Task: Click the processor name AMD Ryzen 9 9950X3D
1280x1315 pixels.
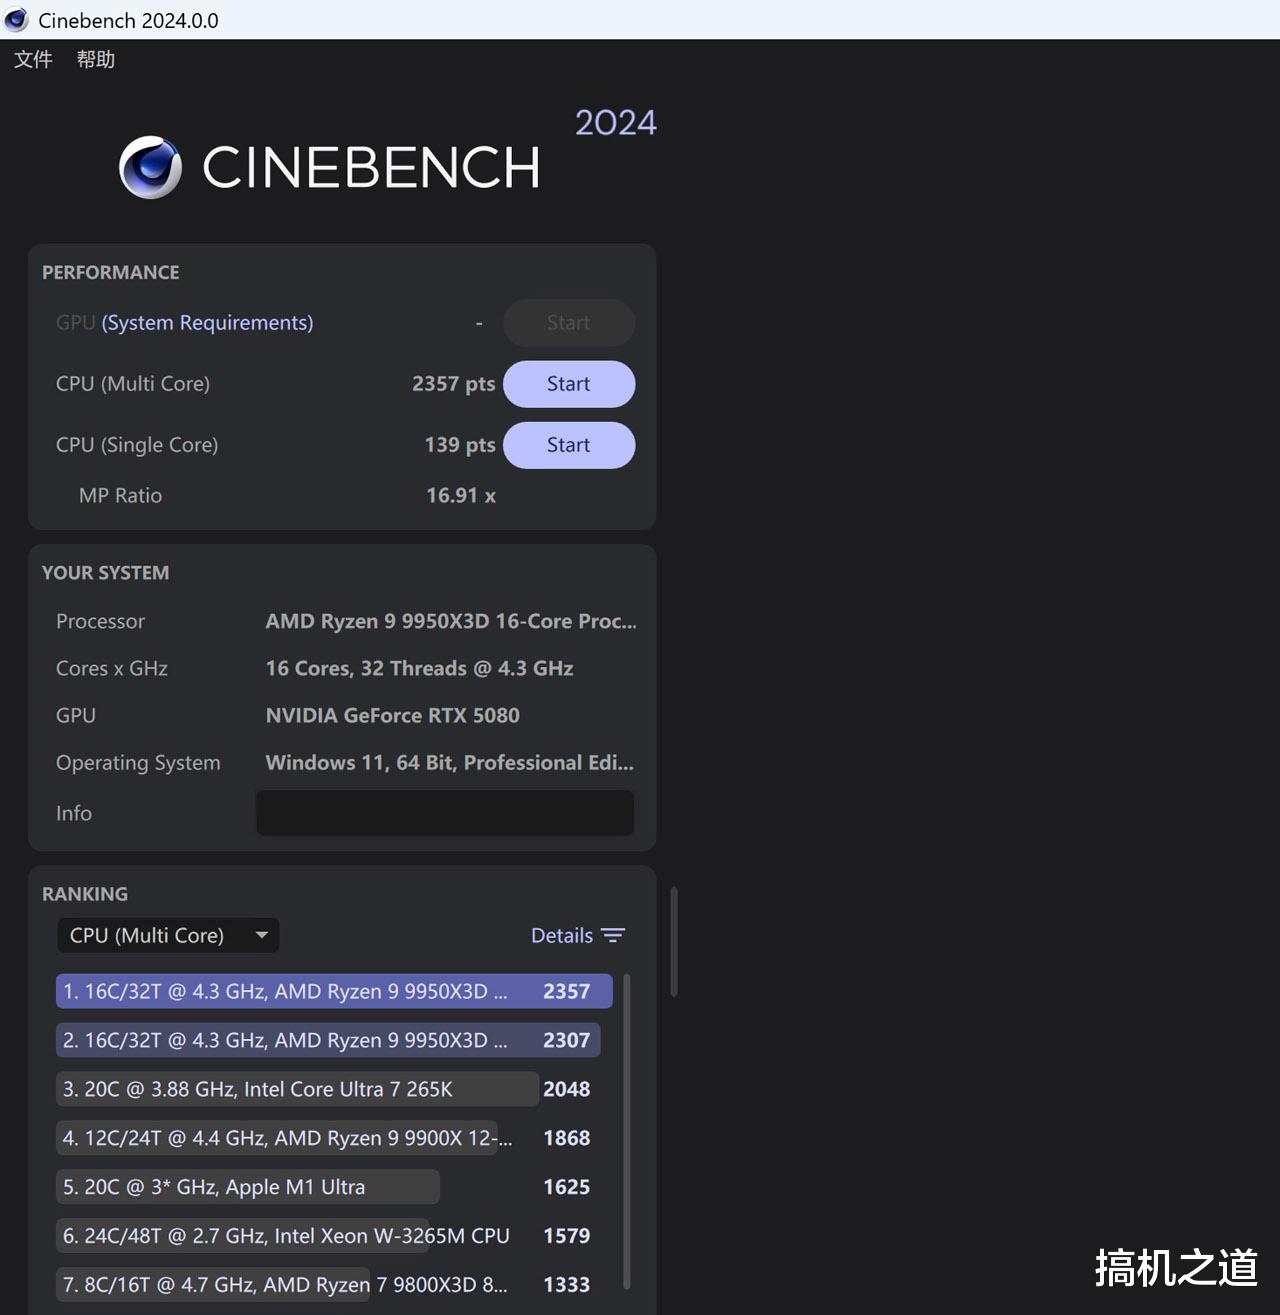Action: coord(451,621)
